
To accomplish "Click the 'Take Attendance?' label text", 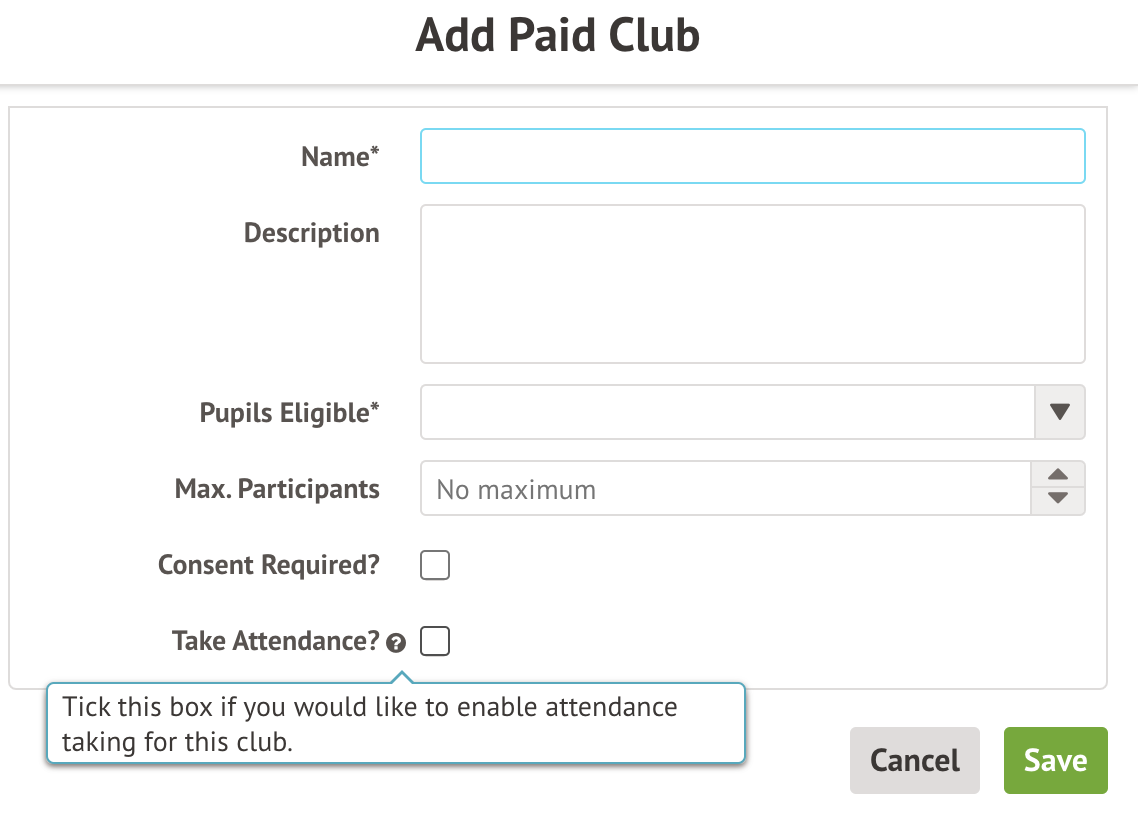I will 276,641.
